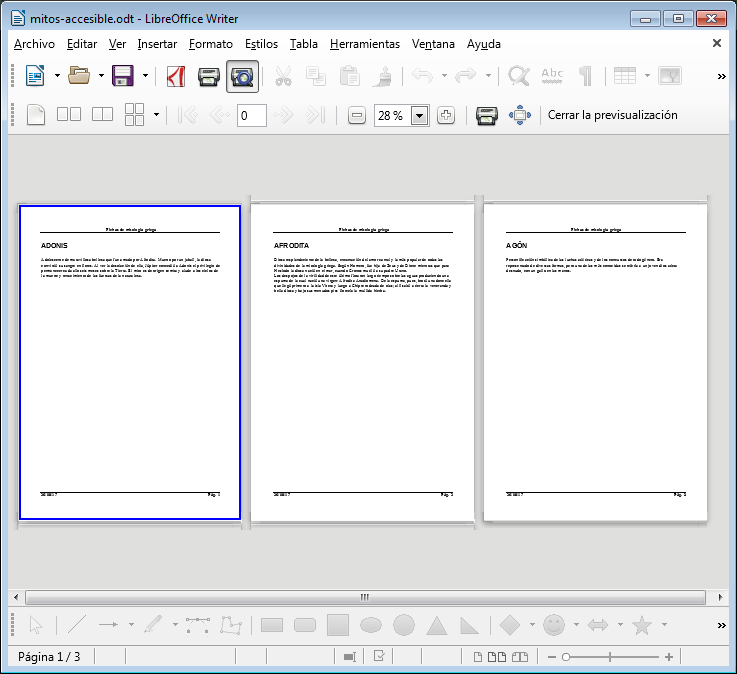Image resolution: width=737 pixels, height=674 pixels.
Task: Go to last page icon
Action: (315, 115)
